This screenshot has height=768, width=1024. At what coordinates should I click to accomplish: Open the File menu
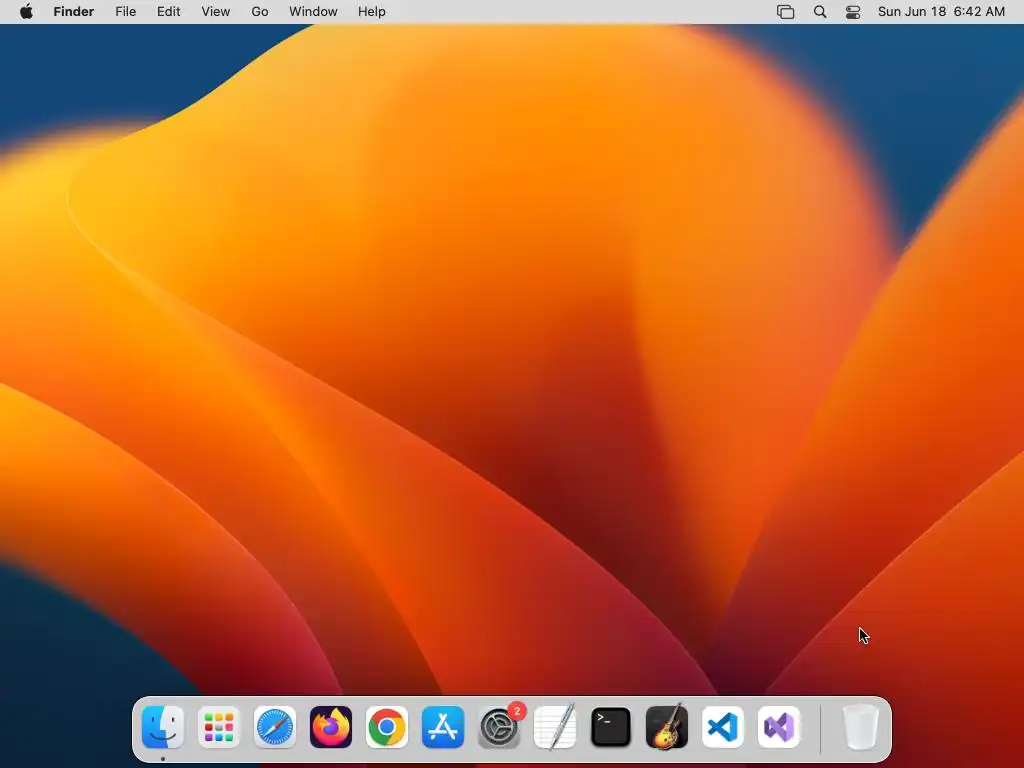125,12
